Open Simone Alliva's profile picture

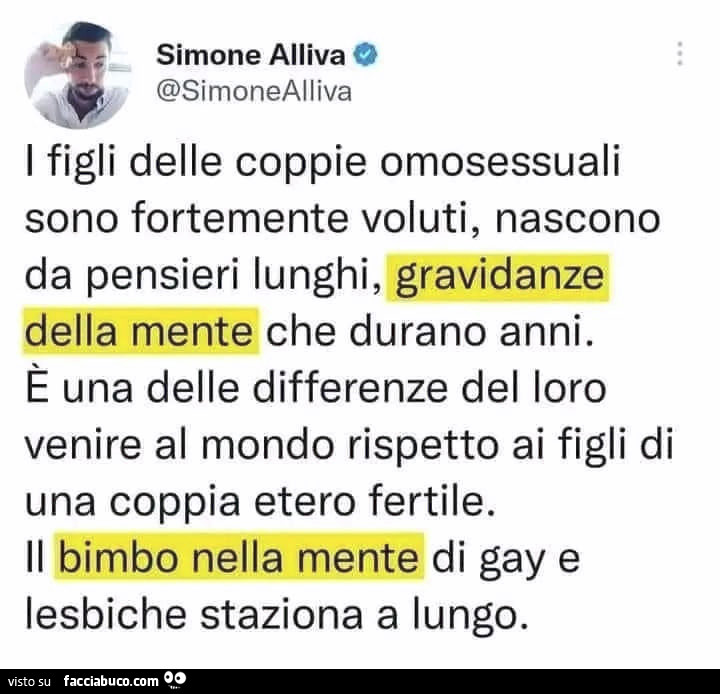pos(78,75)
